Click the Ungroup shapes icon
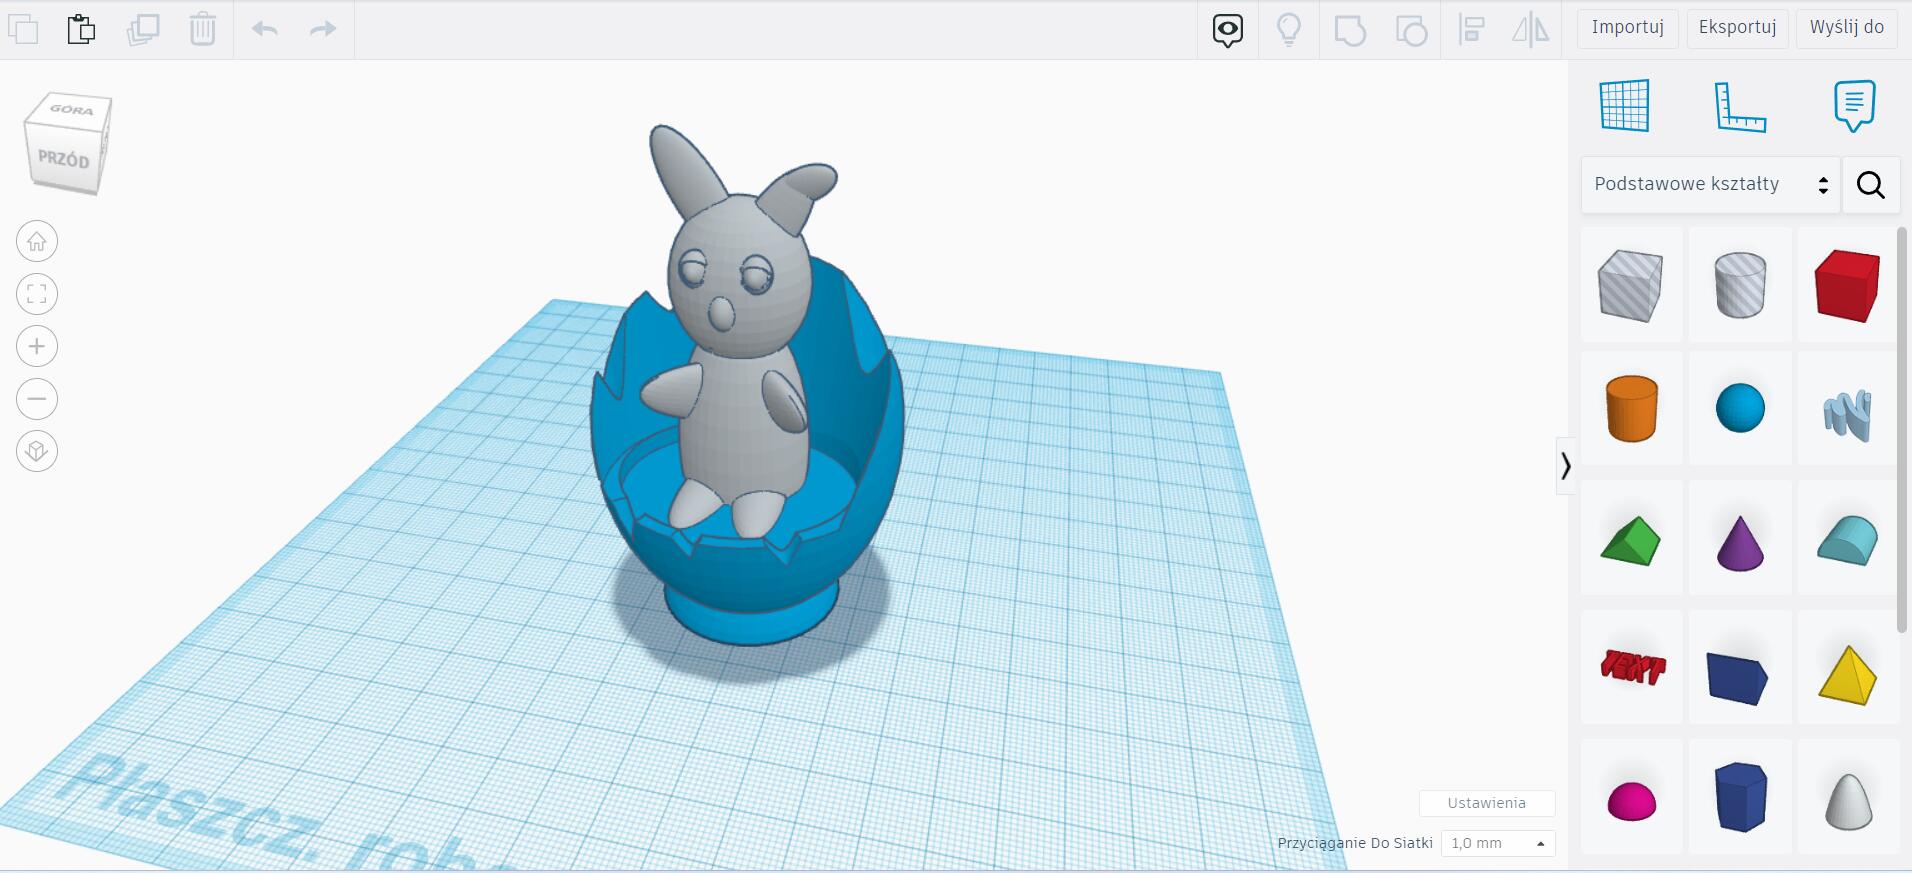Image resolution: width=1912 pixels, height=873 pixels. 1411,30
